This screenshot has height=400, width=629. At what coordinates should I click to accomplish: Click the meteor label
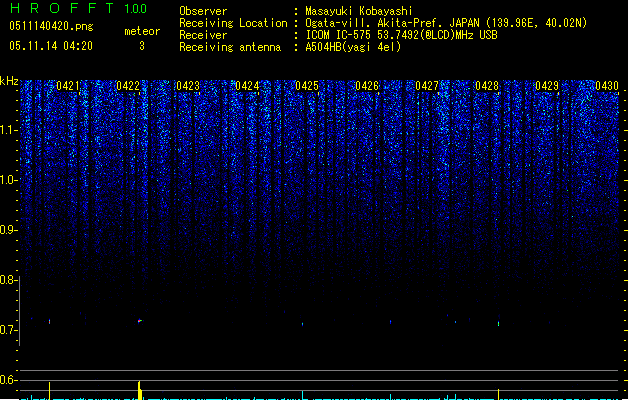pos(142,31)
